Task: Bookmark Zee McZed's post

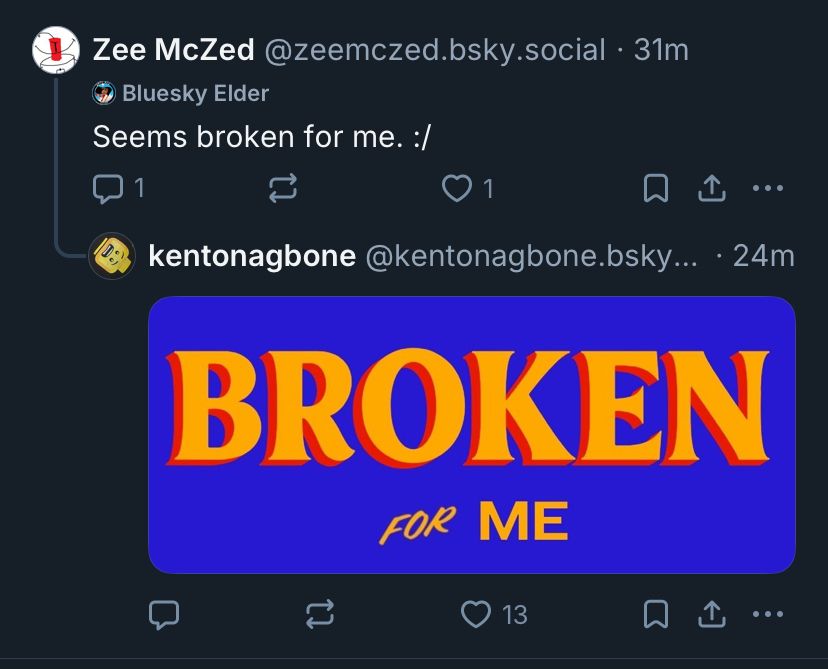Action: tap(655, 185)
